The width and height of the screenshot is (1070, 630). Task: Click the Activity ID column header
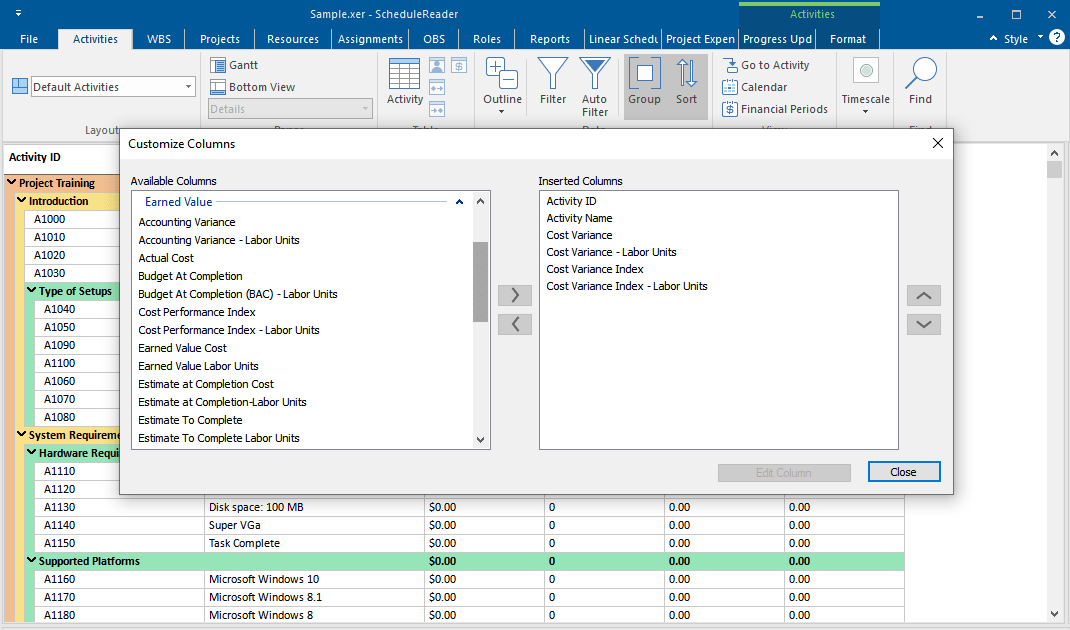(61, 157)
